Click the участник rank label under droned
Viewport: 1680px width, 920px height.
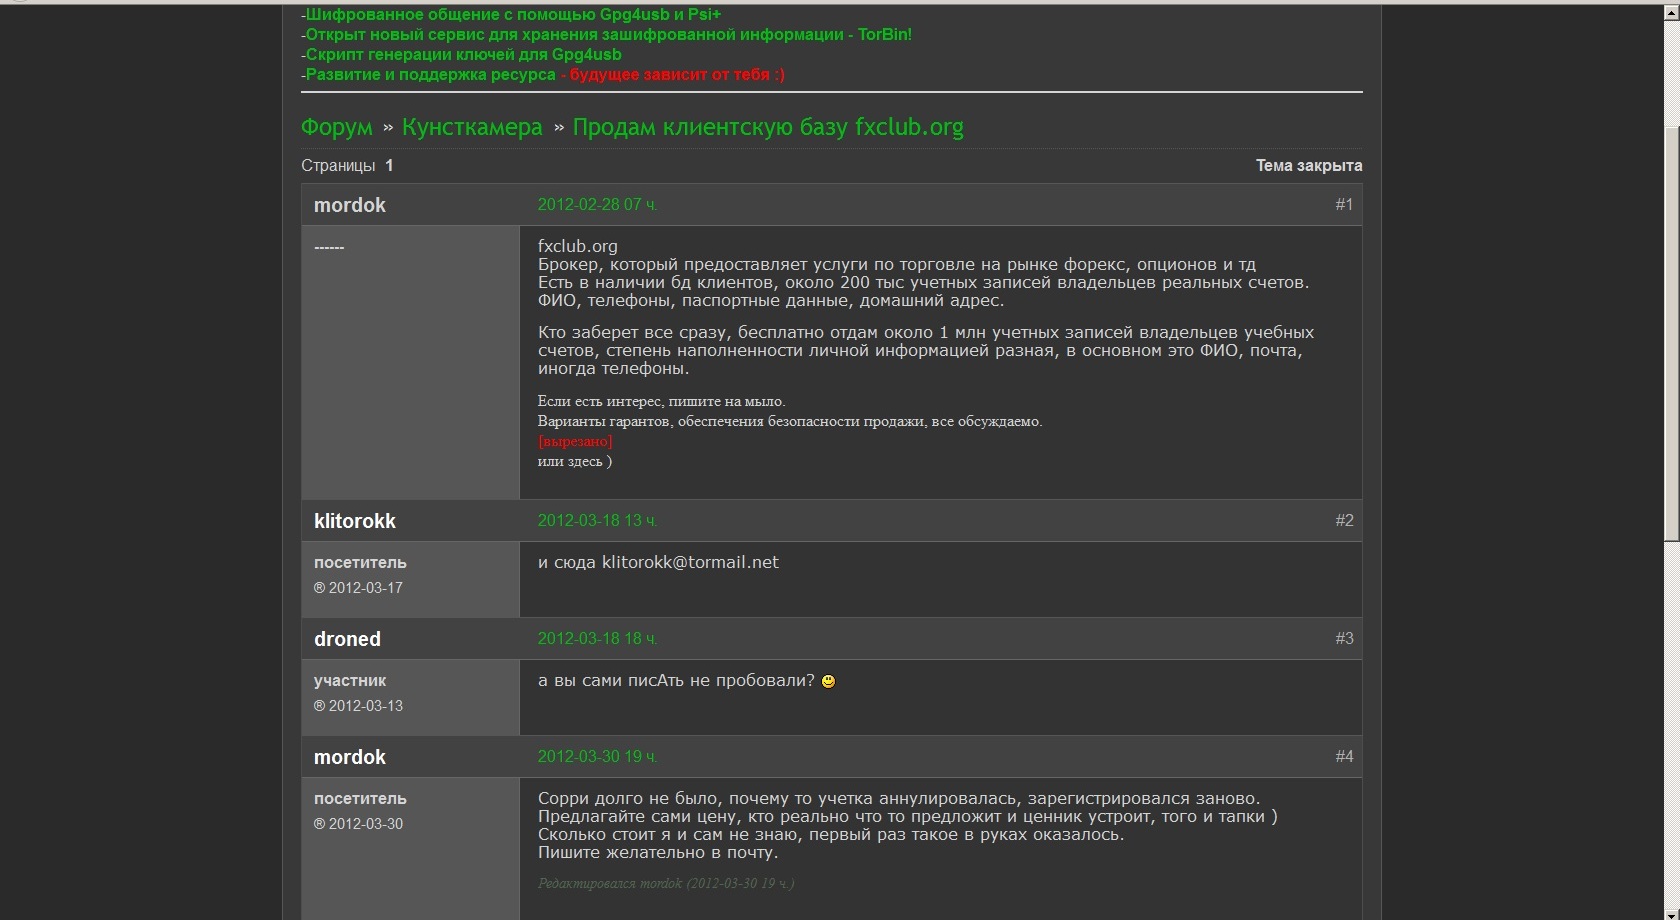point(350,681)
